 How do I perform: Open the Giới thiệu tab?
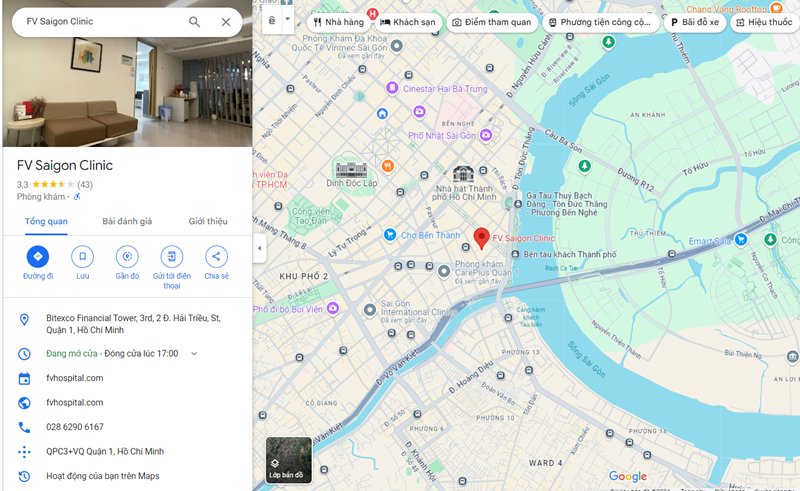[208, 221]
